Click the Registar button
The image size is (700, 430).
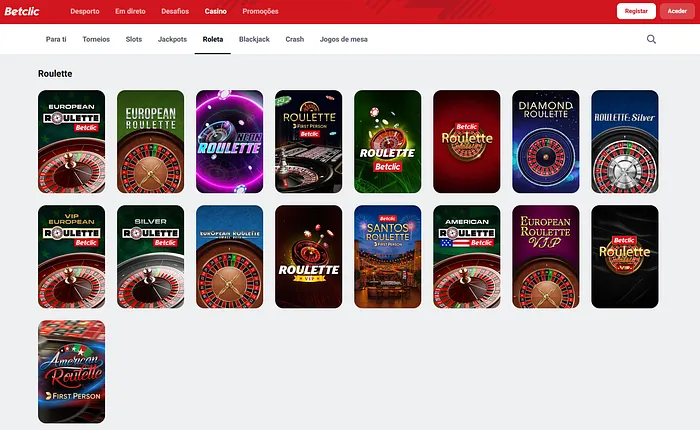coord(636,11)
